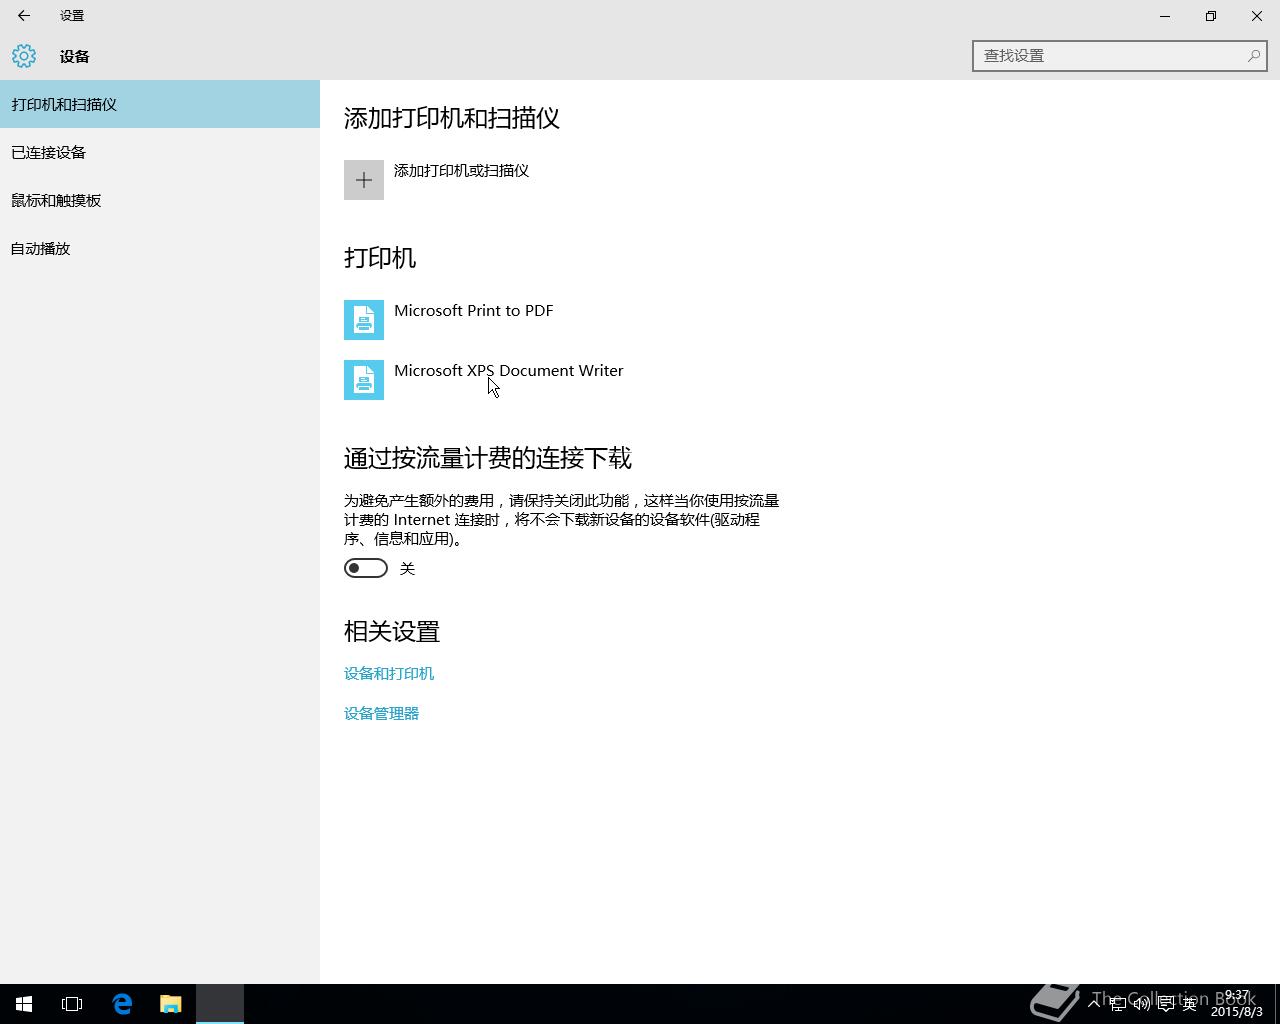Click the 英 input method indicator

1189,1004
